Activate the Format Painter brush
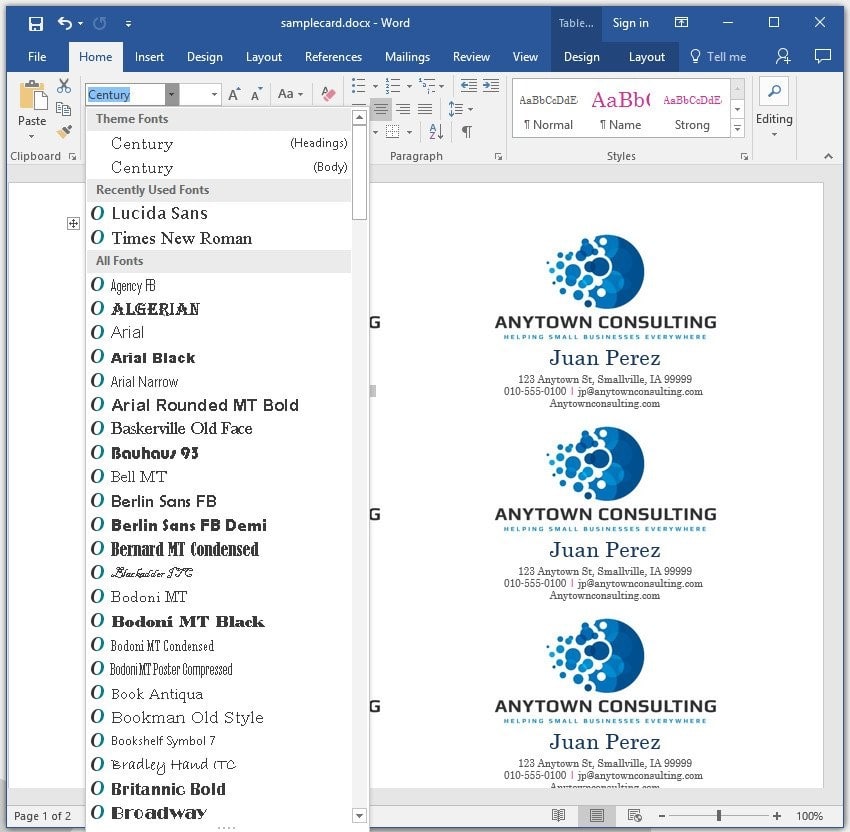 [x=64, y=132]
